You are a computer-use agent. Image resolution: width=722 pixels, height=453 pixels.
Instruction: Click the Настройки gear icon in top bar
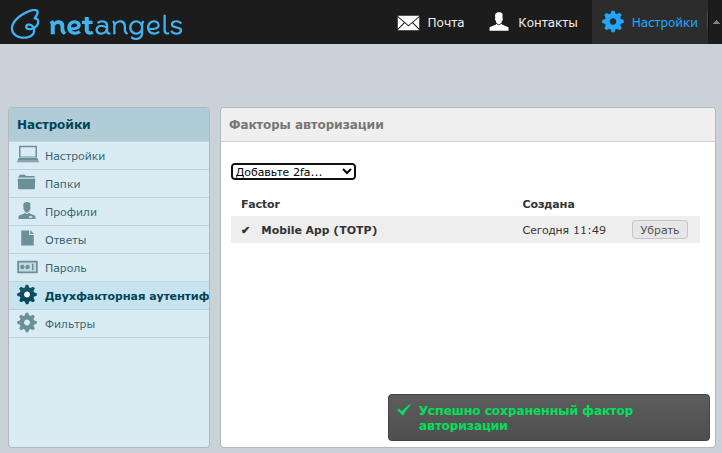pyautogui.click(x=612, y=22)
